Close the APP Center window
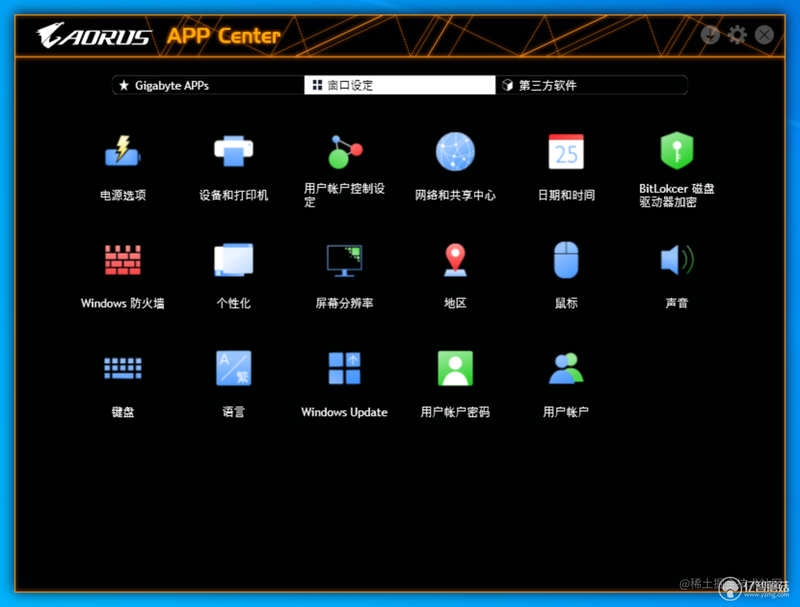800x607 pixels. coord(764,35)
